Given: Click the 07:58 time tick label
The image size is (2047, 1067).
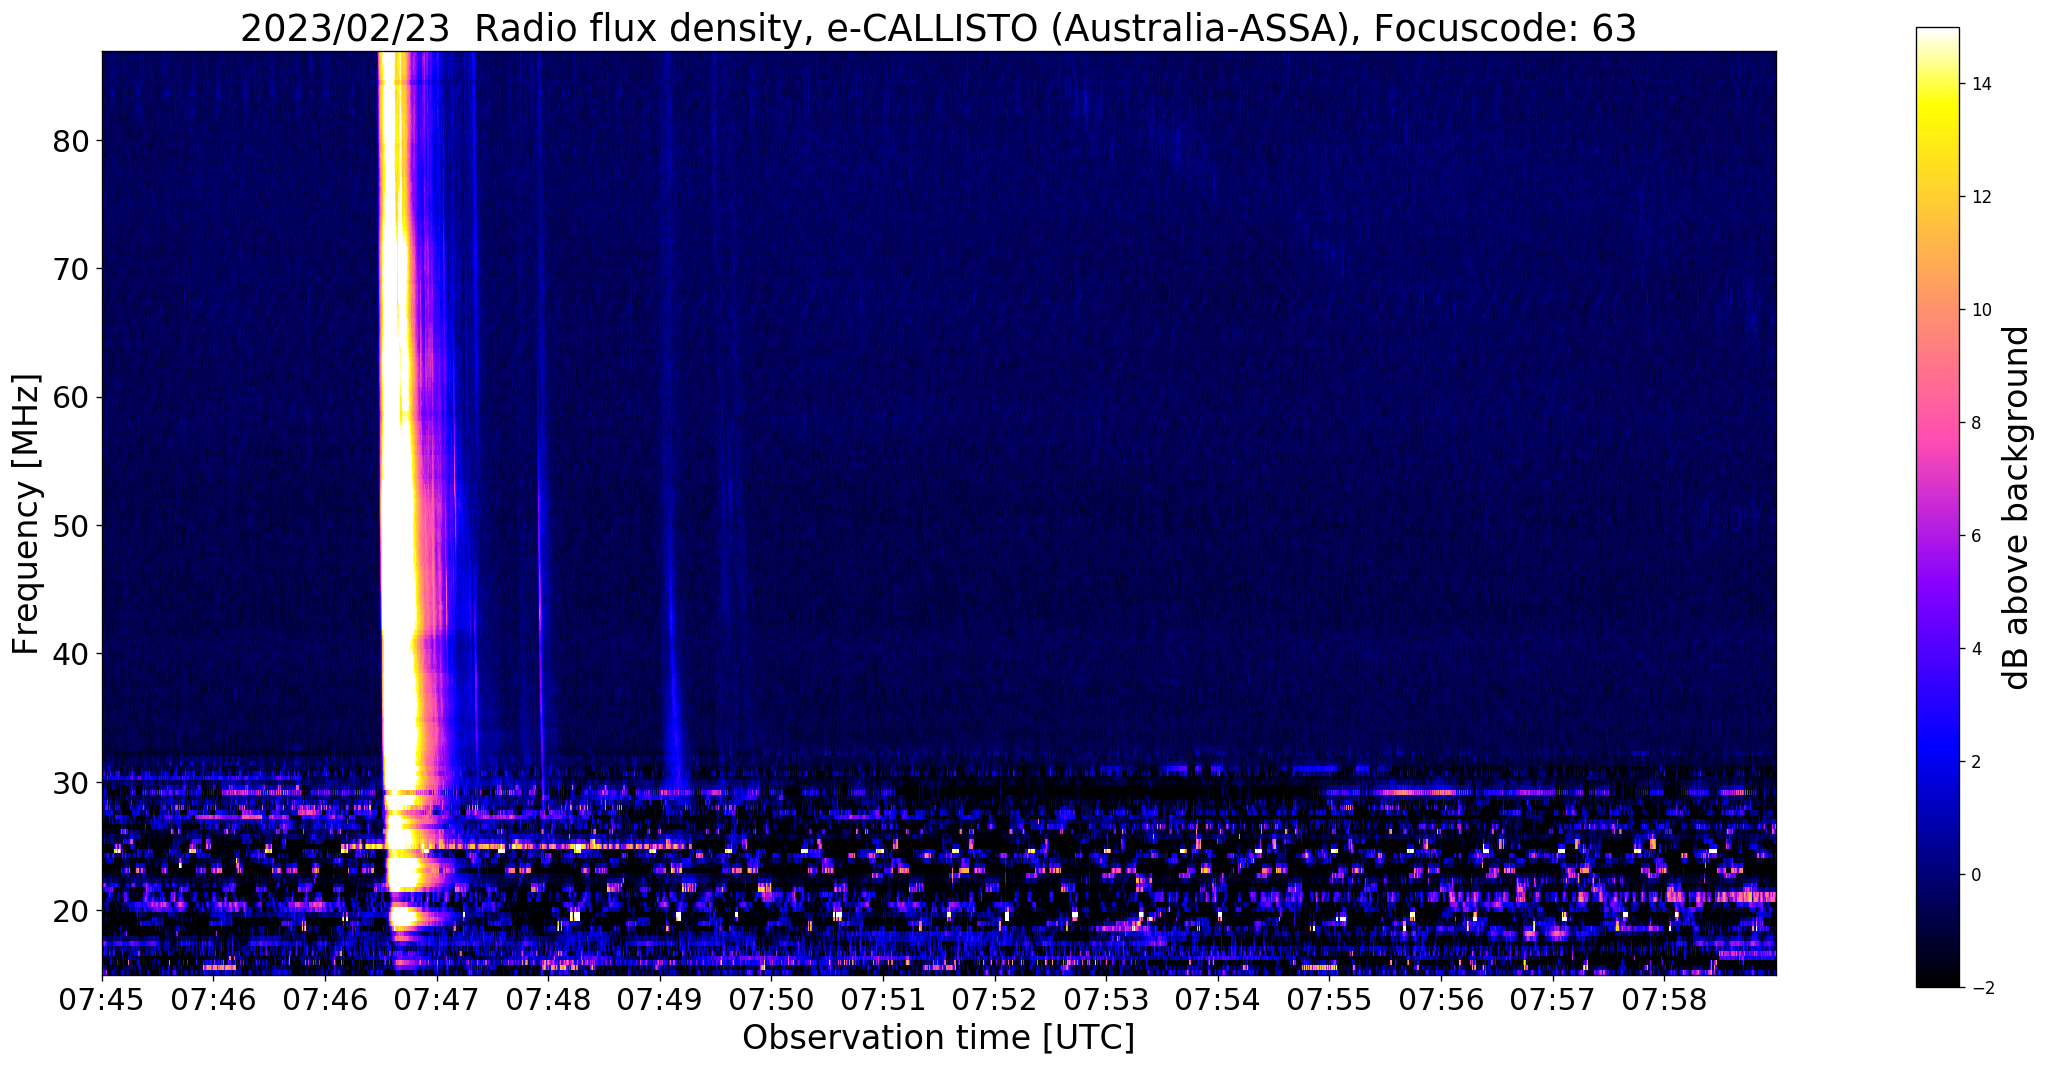Looking at the screenshot, I should tap(1663, 1000).
